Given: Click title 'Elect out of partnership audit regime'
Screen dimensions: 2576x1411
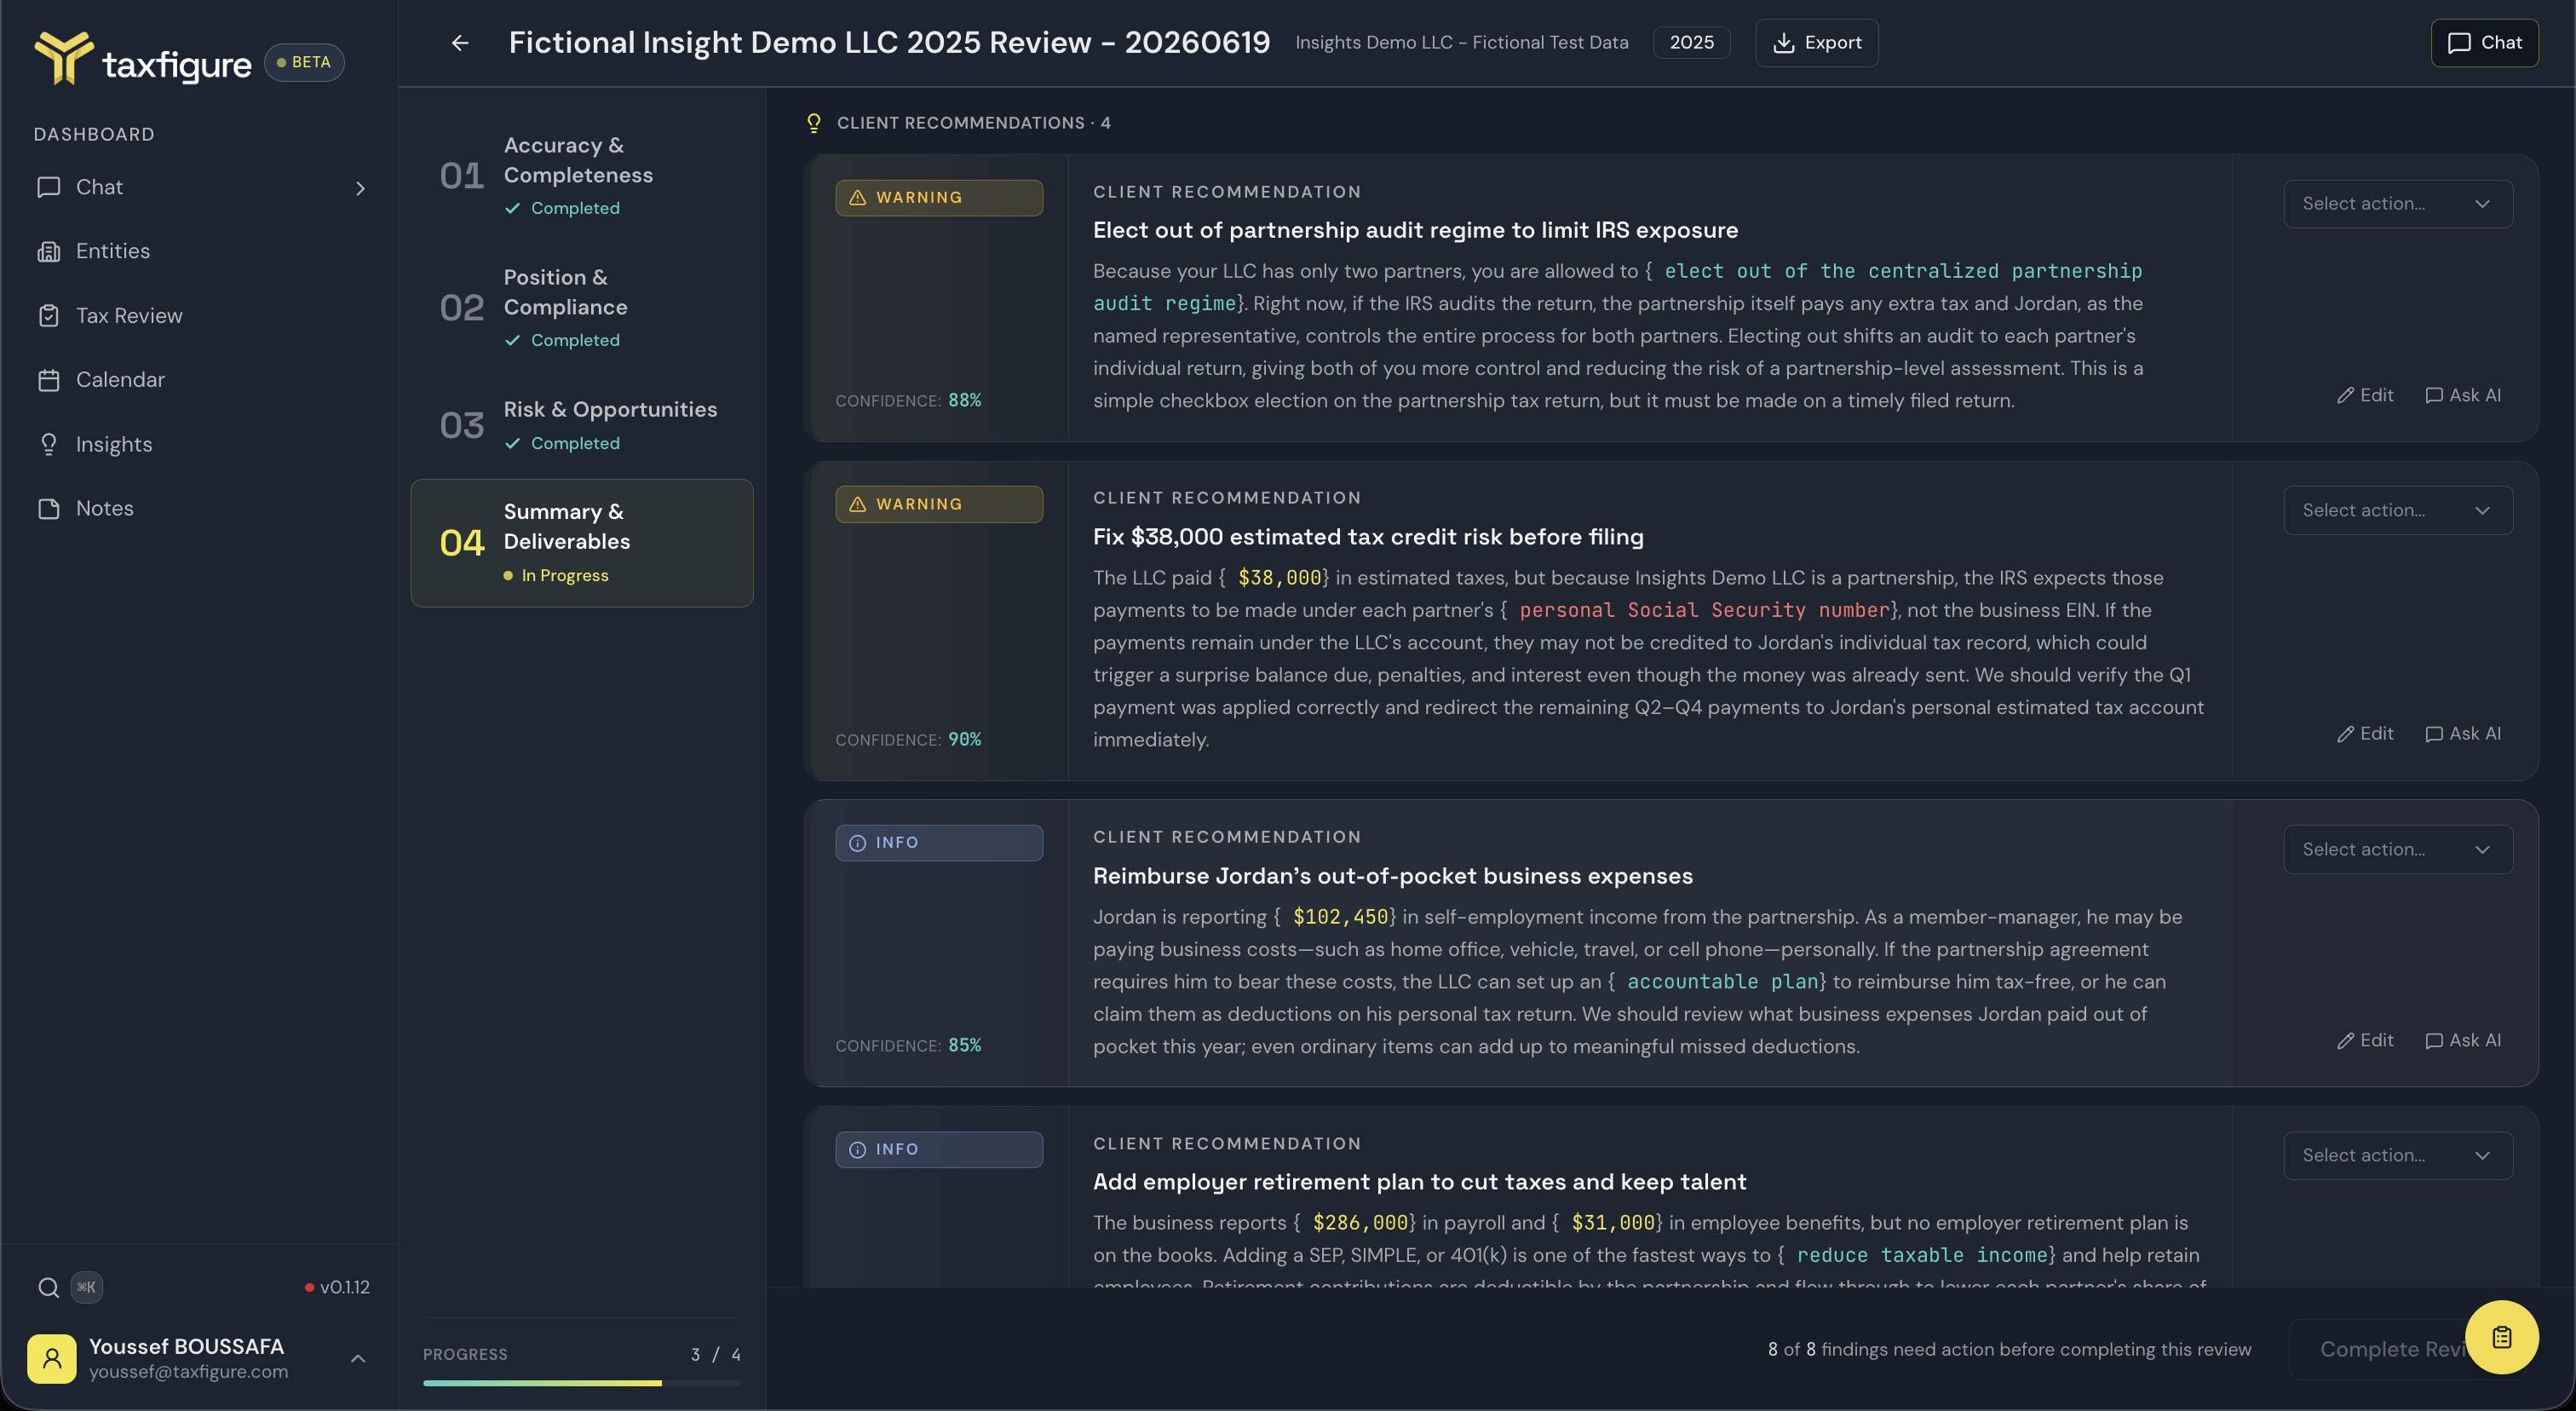Looking at the screenshot, I should click(x=1415, y=230).
